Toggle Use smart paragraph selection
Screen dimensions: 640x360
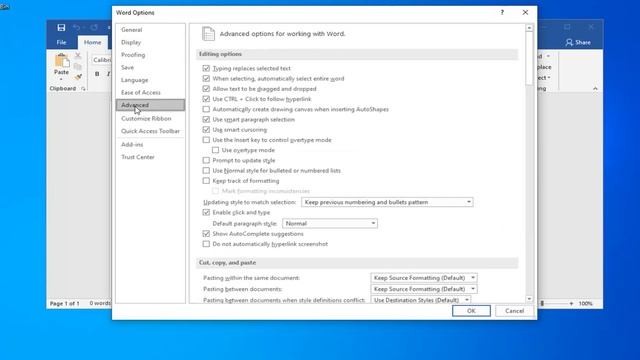pos(206,119)
